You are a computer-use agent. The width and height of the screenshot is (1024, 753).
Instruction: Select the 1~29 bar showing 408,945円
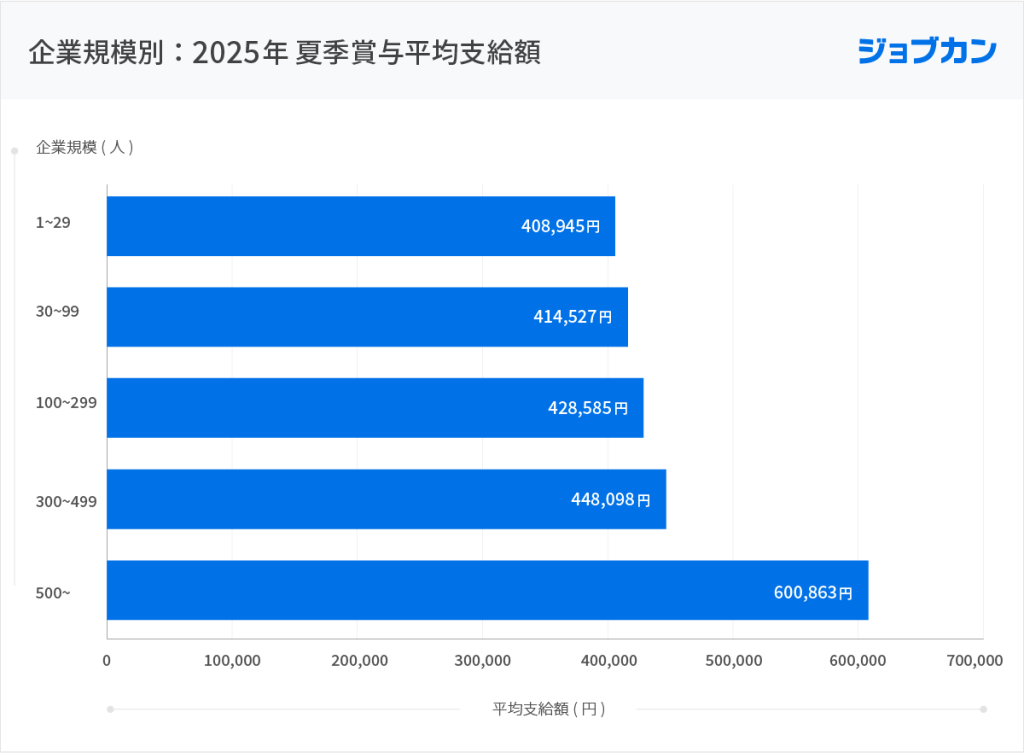(361, 226)
